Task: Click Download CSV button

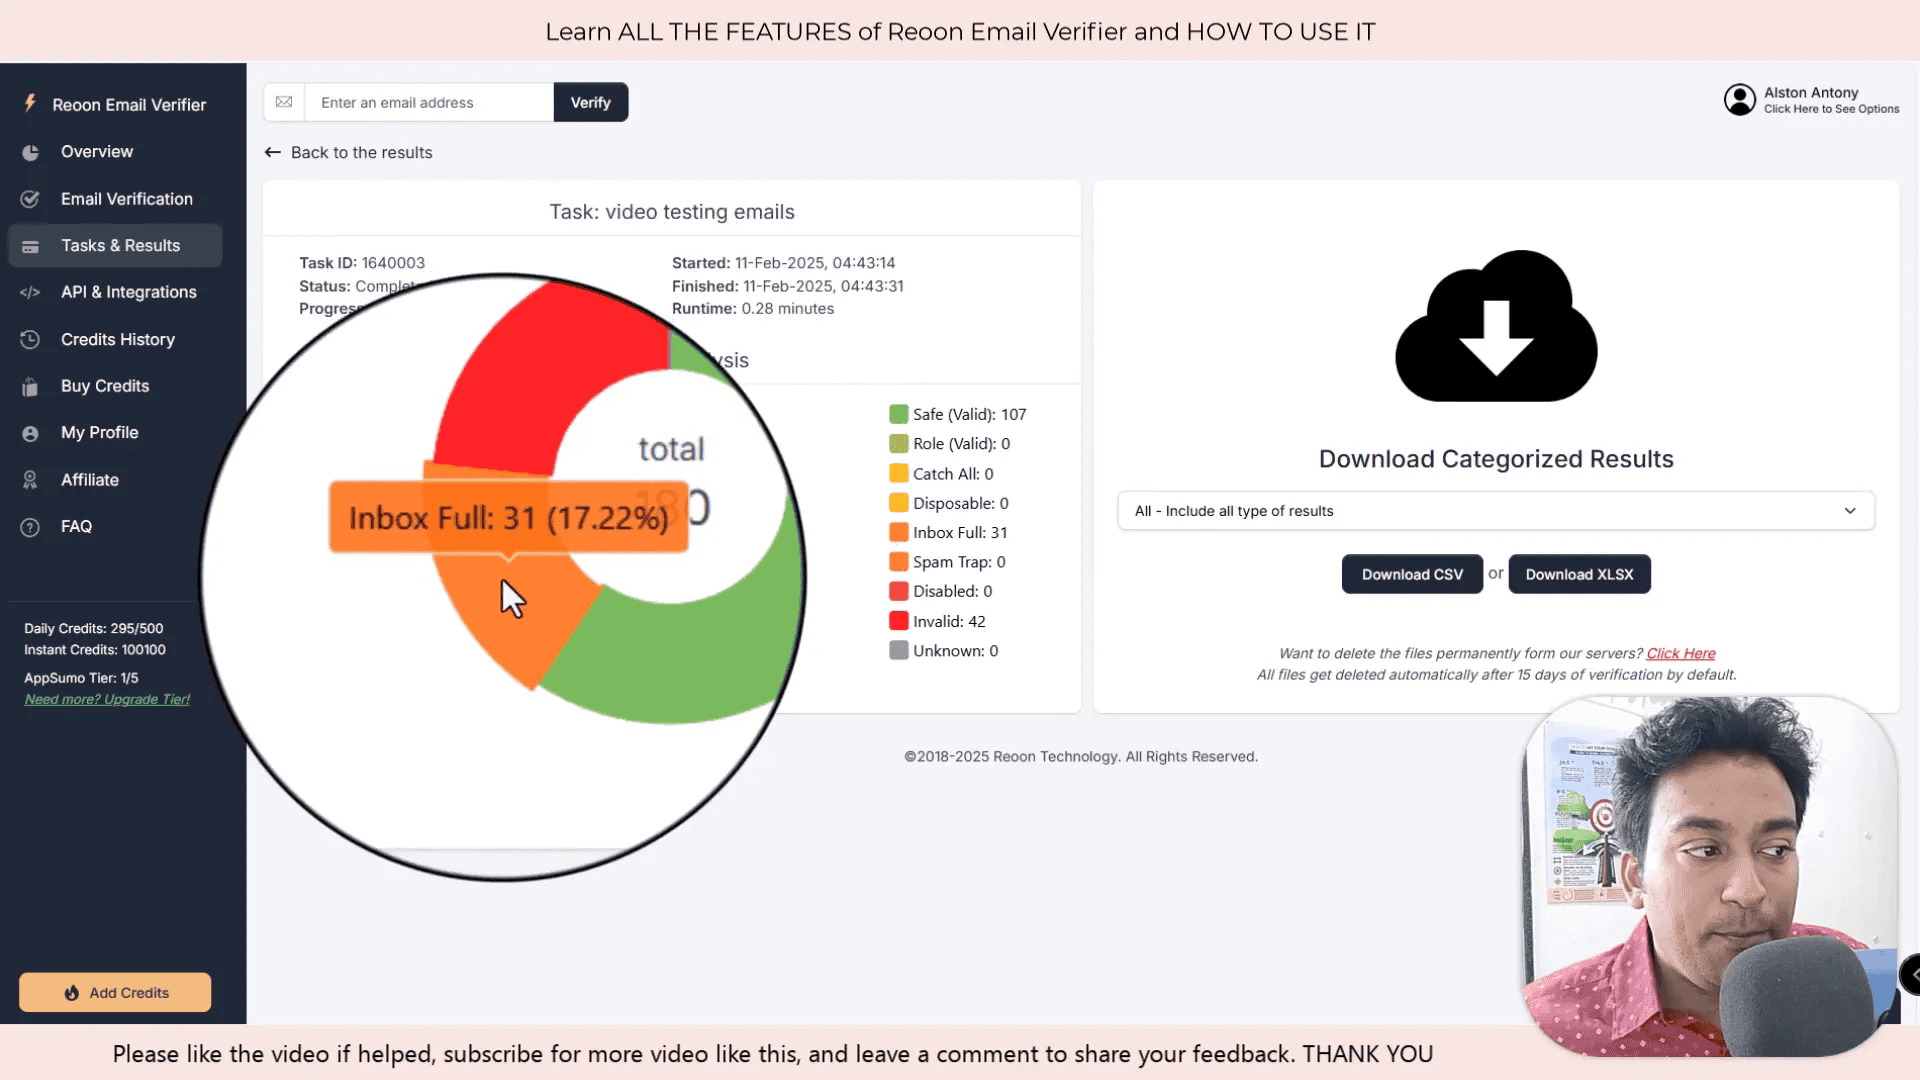Action: [x=1412, y=574]
